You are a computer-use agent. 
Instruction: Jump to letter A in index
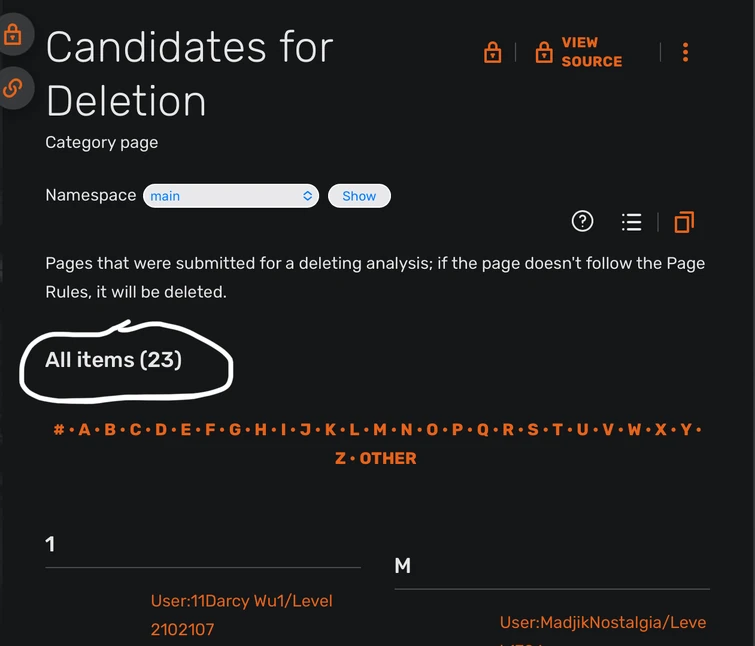click(84, 430)
